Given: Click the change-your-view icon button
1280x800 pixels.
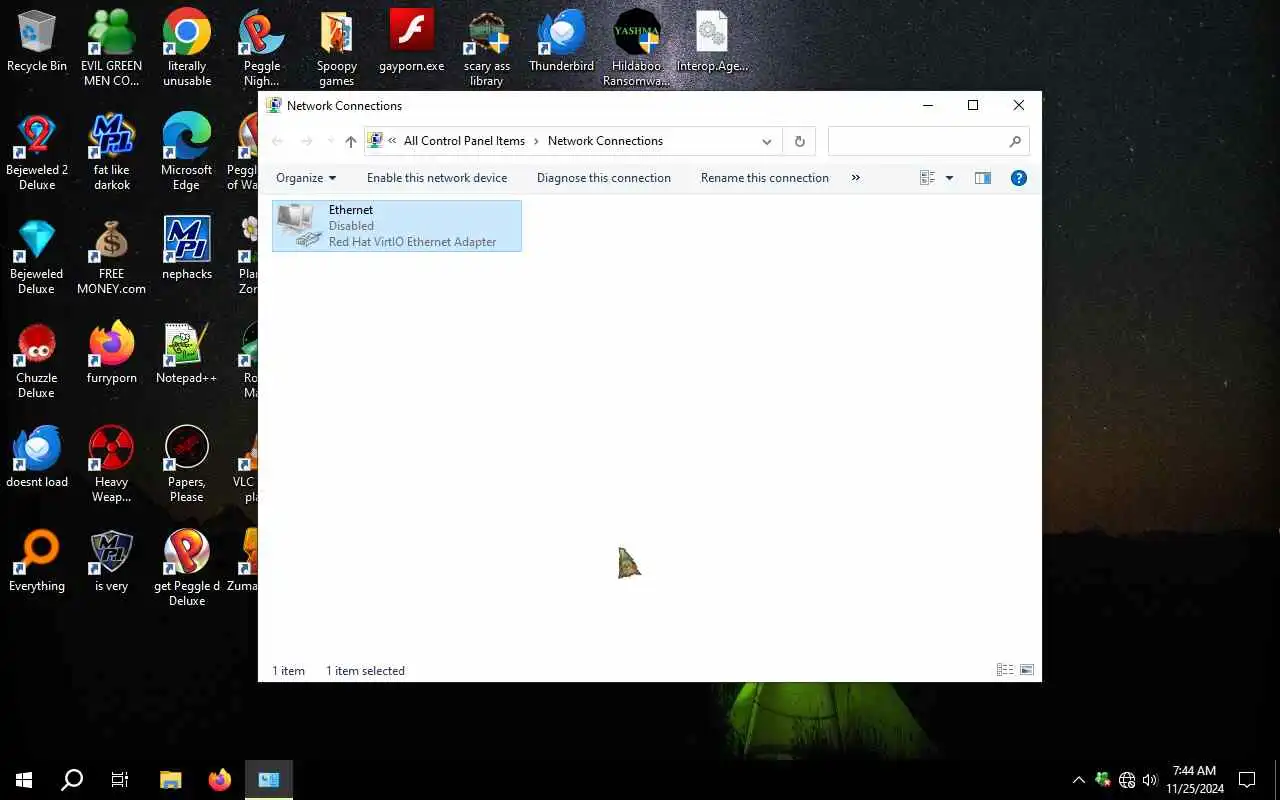Looking at the screenshot, I should (928, 178).
